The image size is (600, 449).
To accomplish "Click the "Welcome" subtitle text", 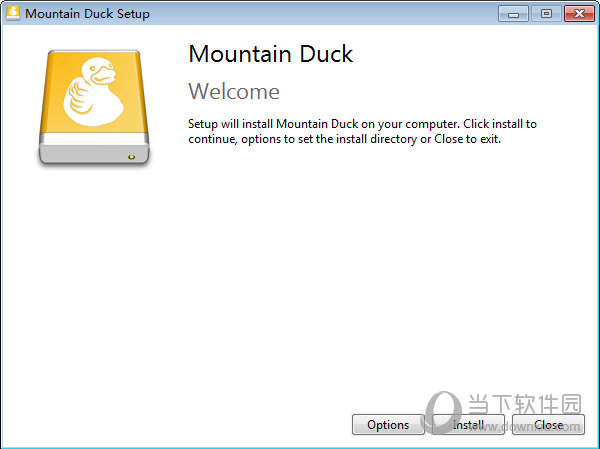I will click(x=234, y=91).
